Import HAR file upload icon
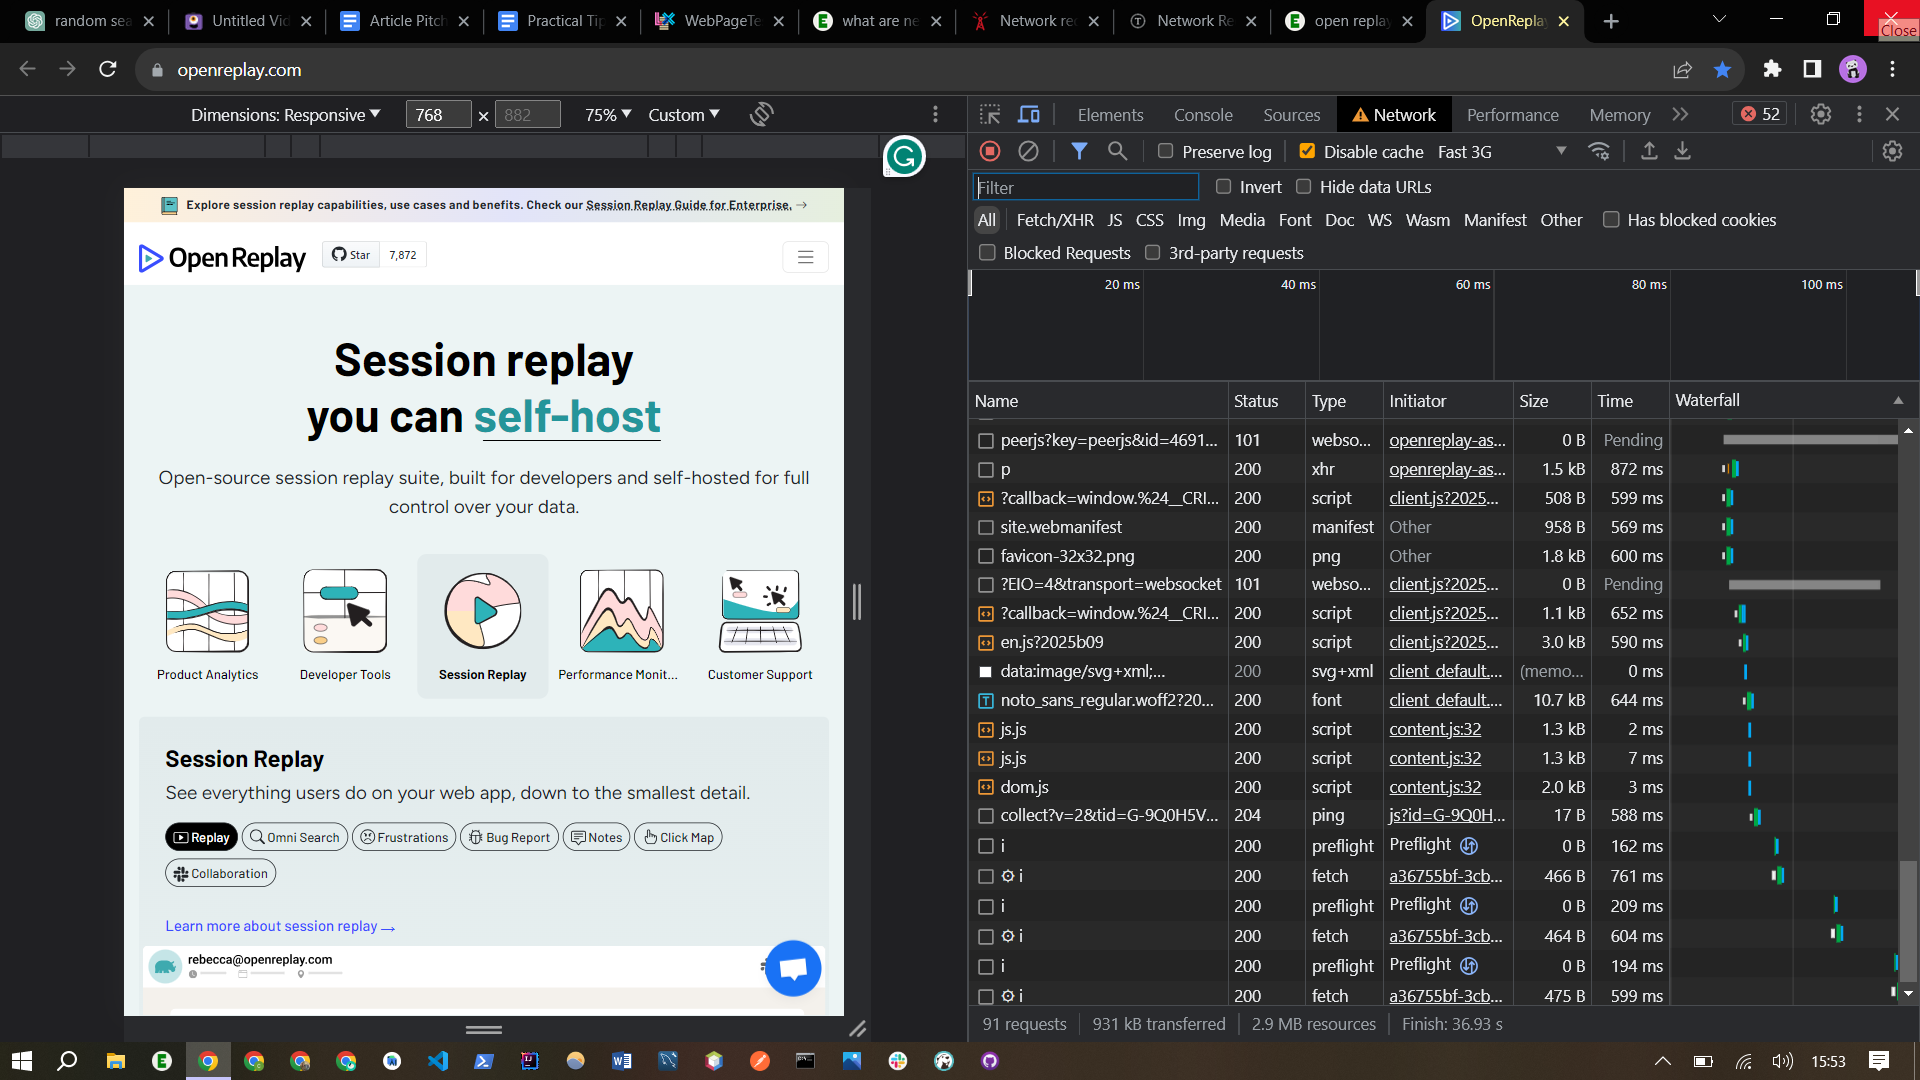This screenshot has height=1080, width=1920. click(1649, 151)
